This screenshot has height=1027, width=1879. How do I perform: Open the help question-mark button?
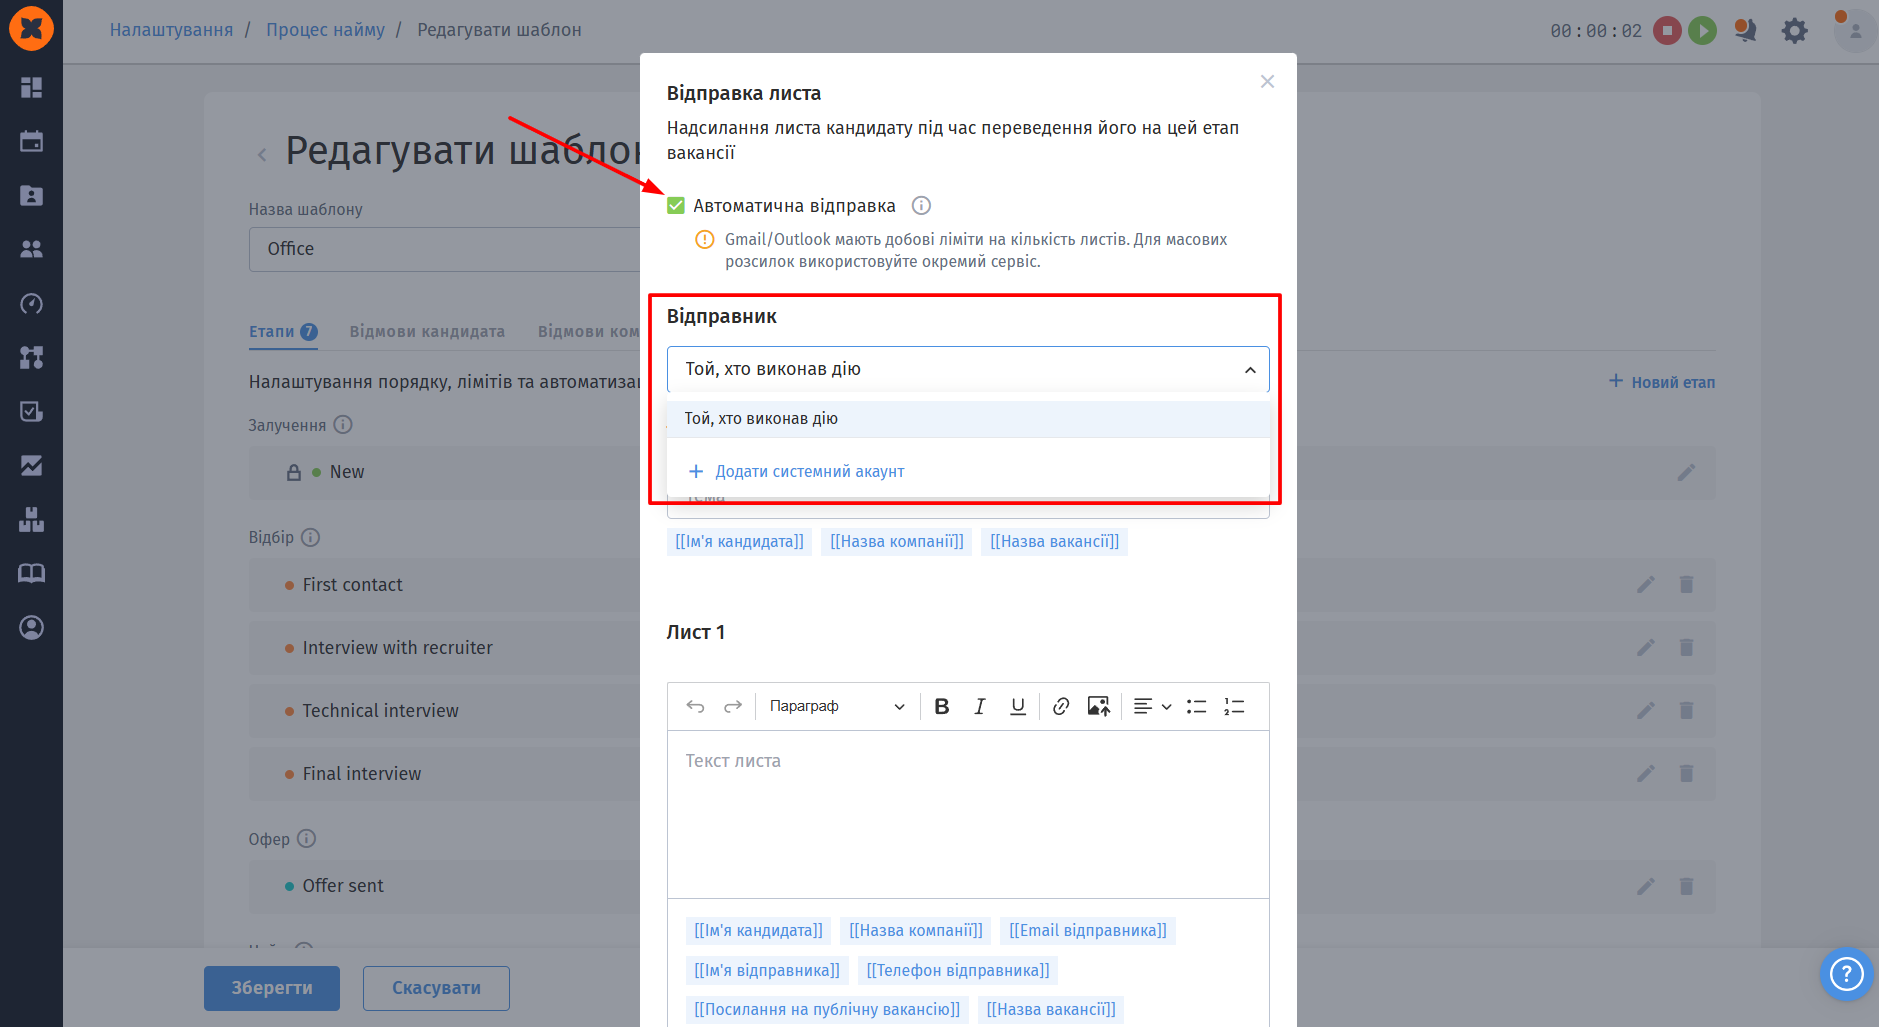pyautogui.click(x=1846, y=973)
